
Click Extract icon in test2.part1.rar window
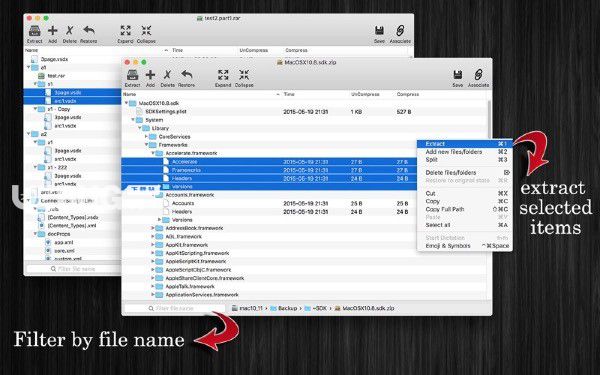34,31
